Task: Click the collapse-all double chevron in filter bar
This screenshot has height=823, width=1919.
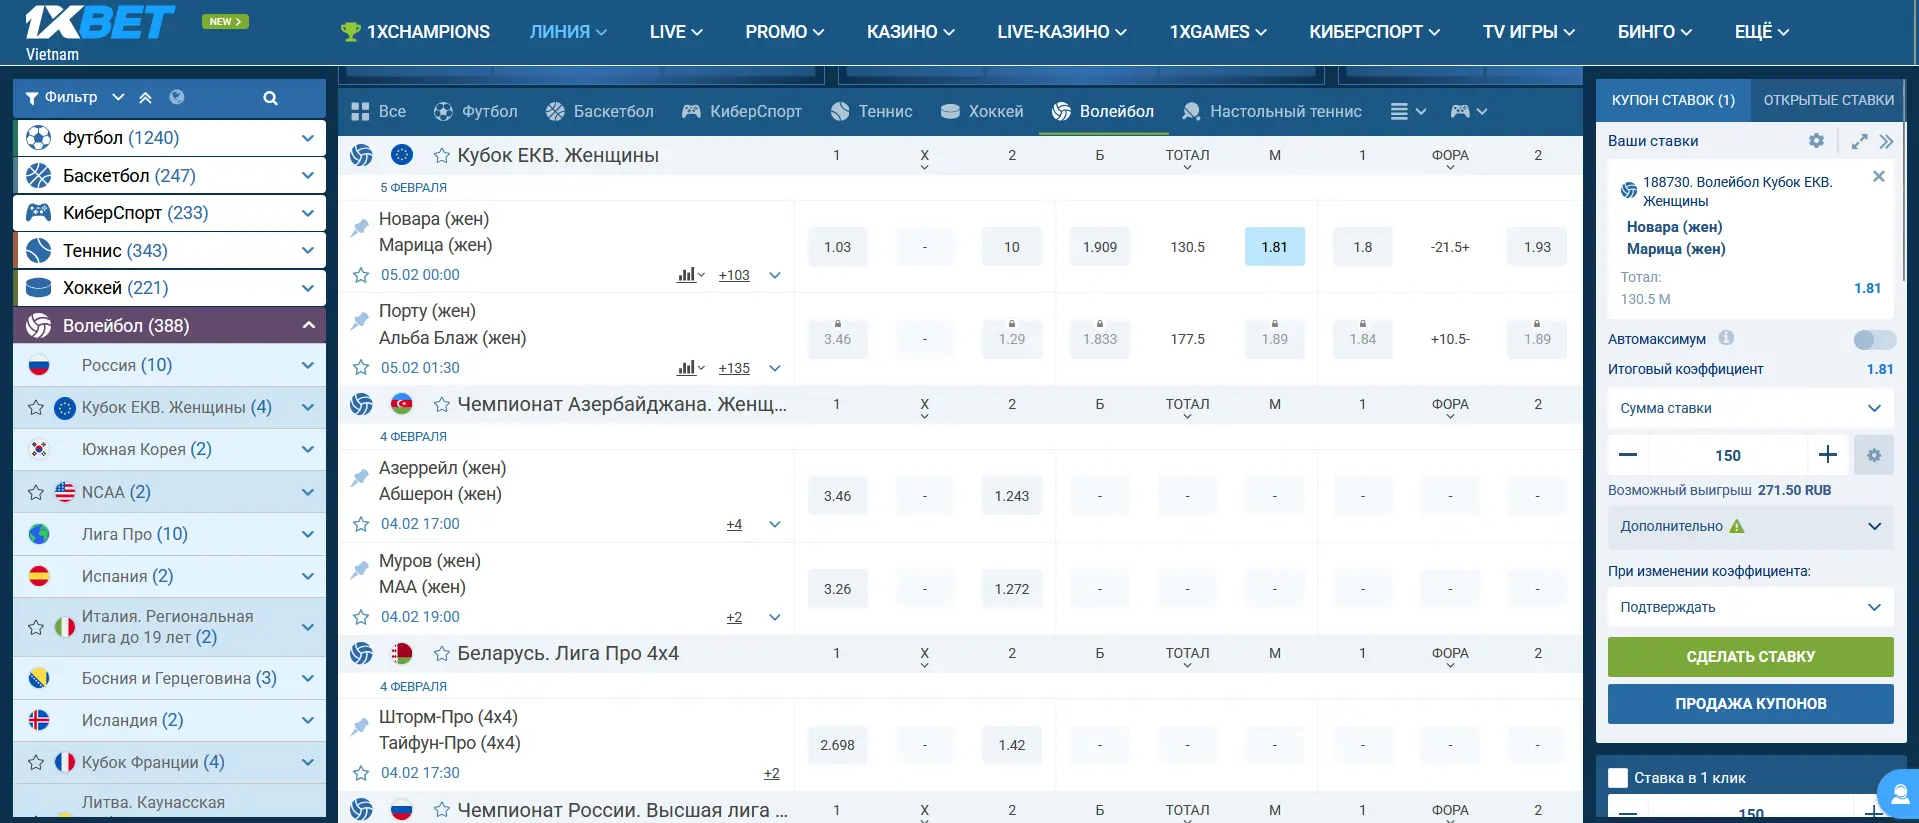Action: pos(145,97)
